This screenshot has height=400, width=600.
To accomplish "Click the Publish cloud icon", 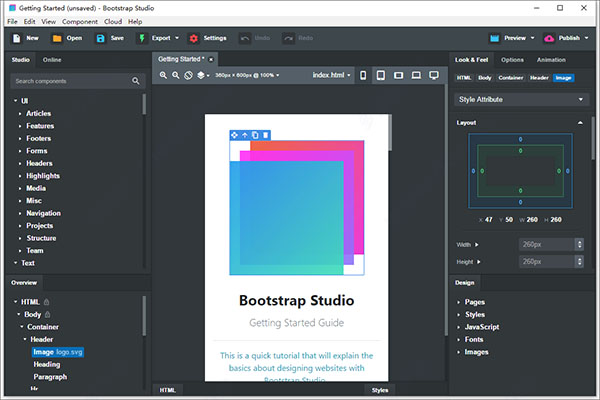I will [549, 38].
